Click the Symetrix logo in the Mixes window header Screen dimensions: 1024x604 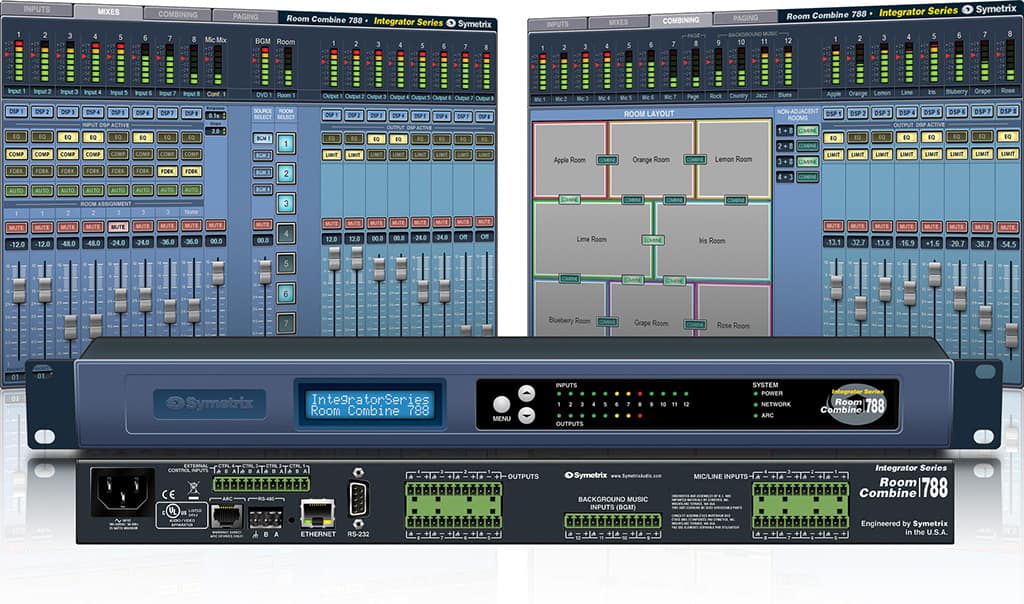click(x=469, y=24)
